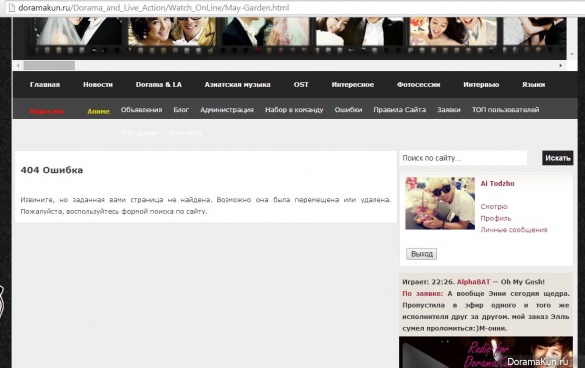Open the Ошибки link

tap(348, 110)
